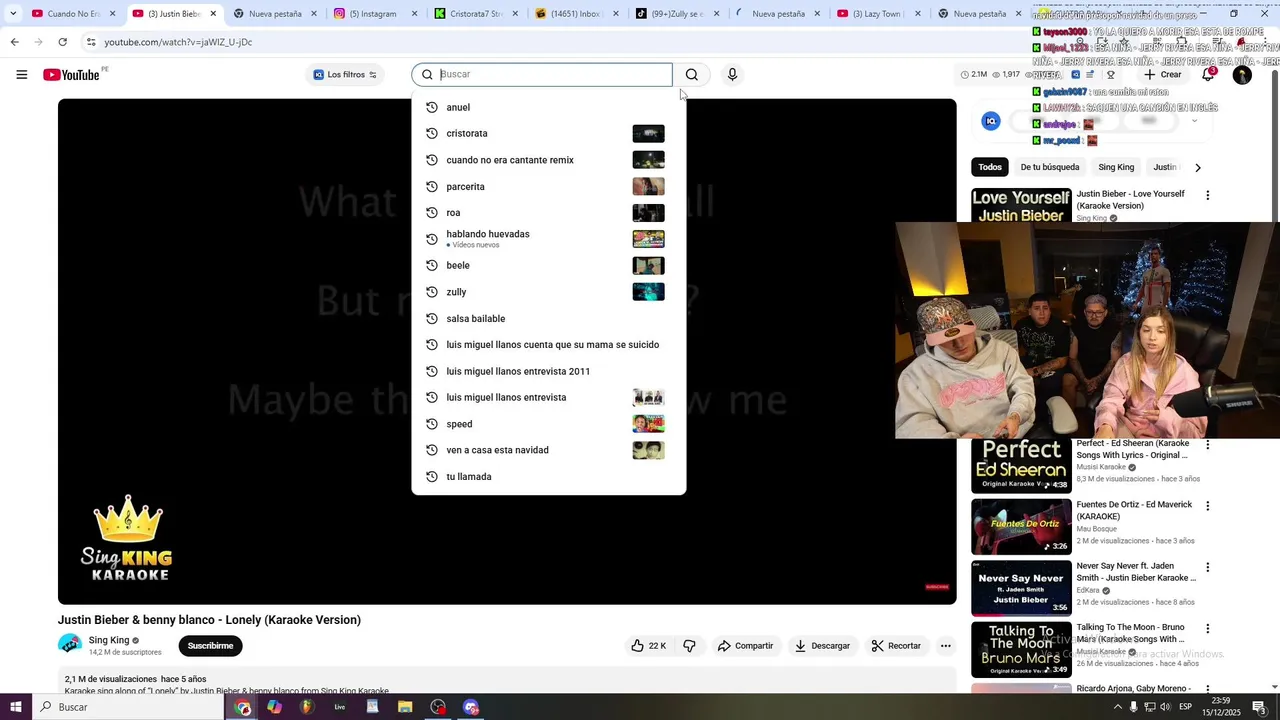Viewport: 1280px width, 720px height.
Task: Open options menu for Perfect Ed Sheeran video
Action: 1207,444
